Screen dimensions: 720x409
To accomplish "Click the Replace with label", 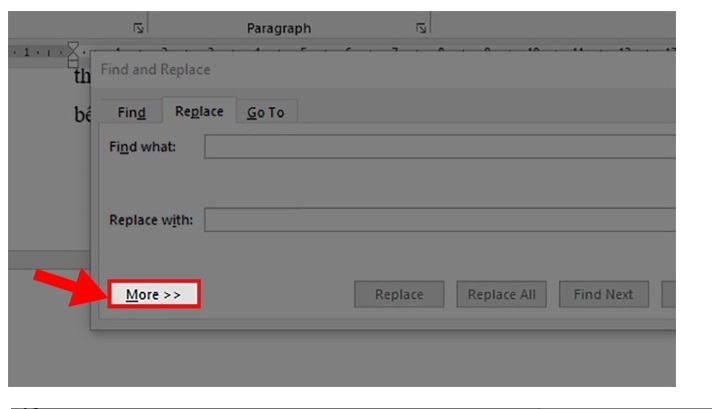I will click(x=150, y=220).
